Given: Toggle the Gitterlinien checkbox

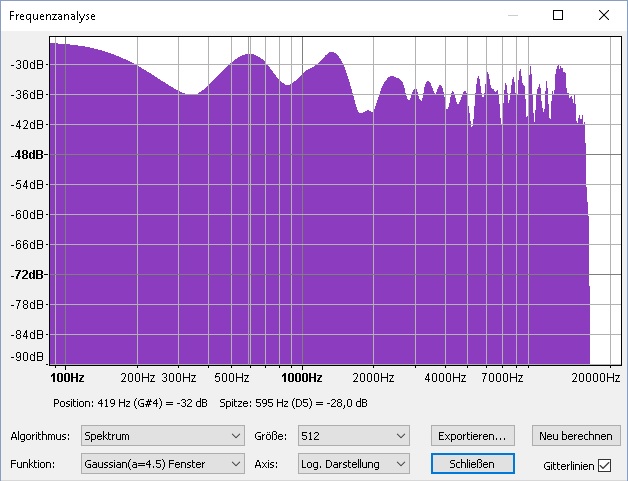Looking at the screenshot, I should coord(604,465).
